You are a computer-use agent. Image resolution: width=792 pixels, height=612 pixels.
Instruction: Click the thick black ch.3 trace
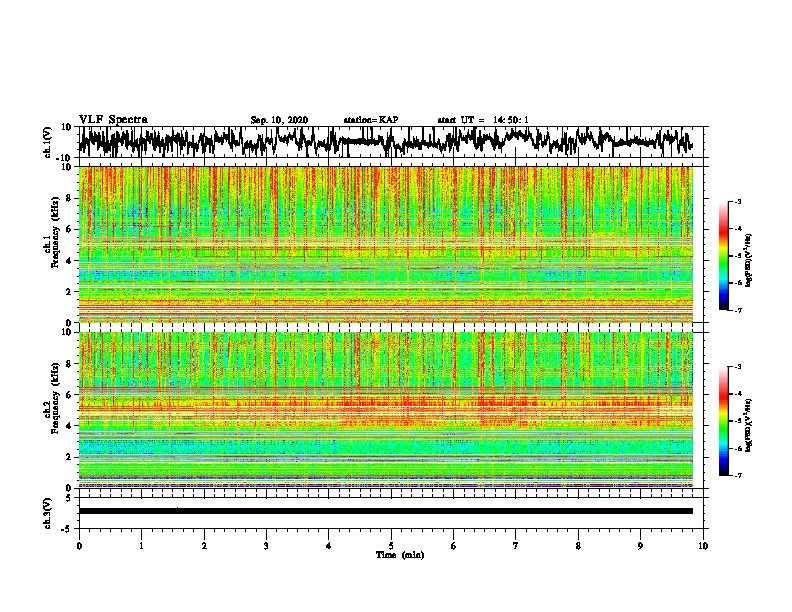[385, 511]
